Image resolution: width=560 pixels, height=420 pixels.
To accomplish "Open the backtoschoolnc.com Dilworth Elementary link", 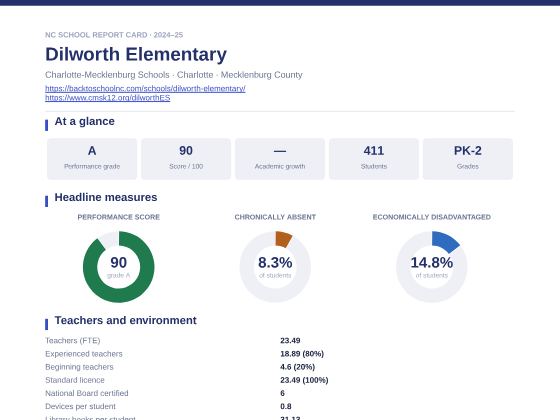I will [145, 88].
